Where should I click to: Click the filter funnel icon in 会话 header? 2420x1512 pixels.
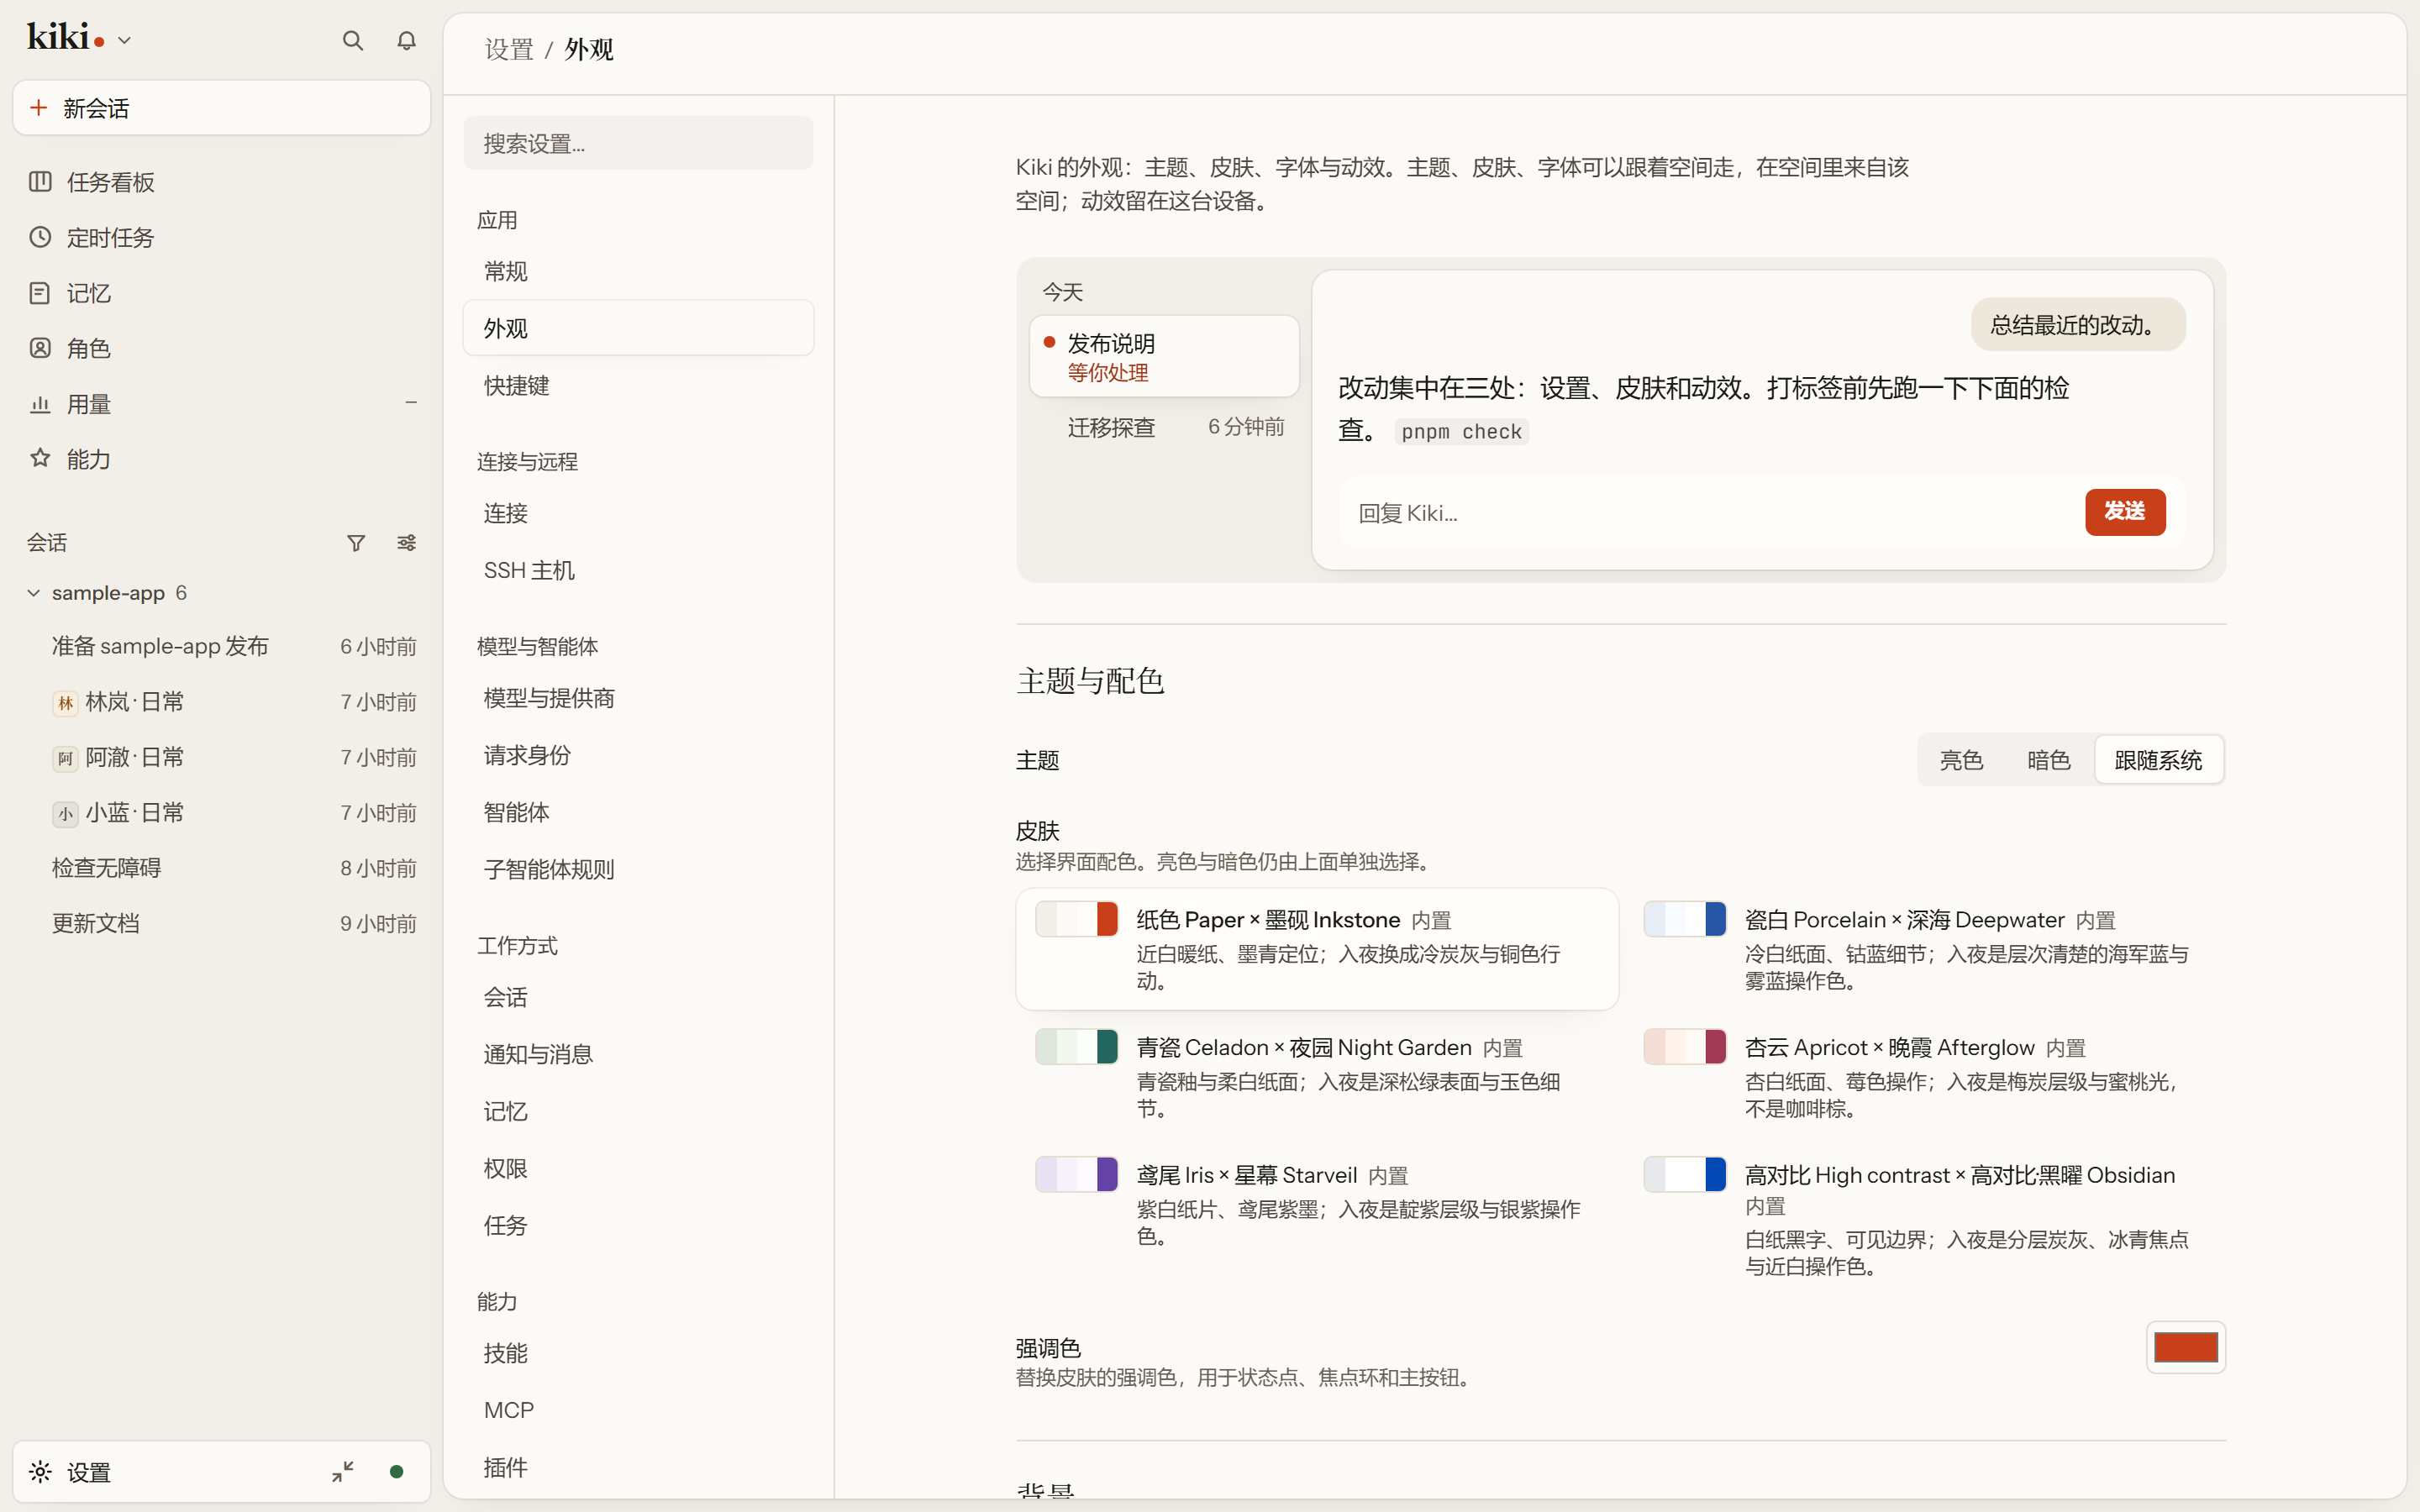coord(356,543)
